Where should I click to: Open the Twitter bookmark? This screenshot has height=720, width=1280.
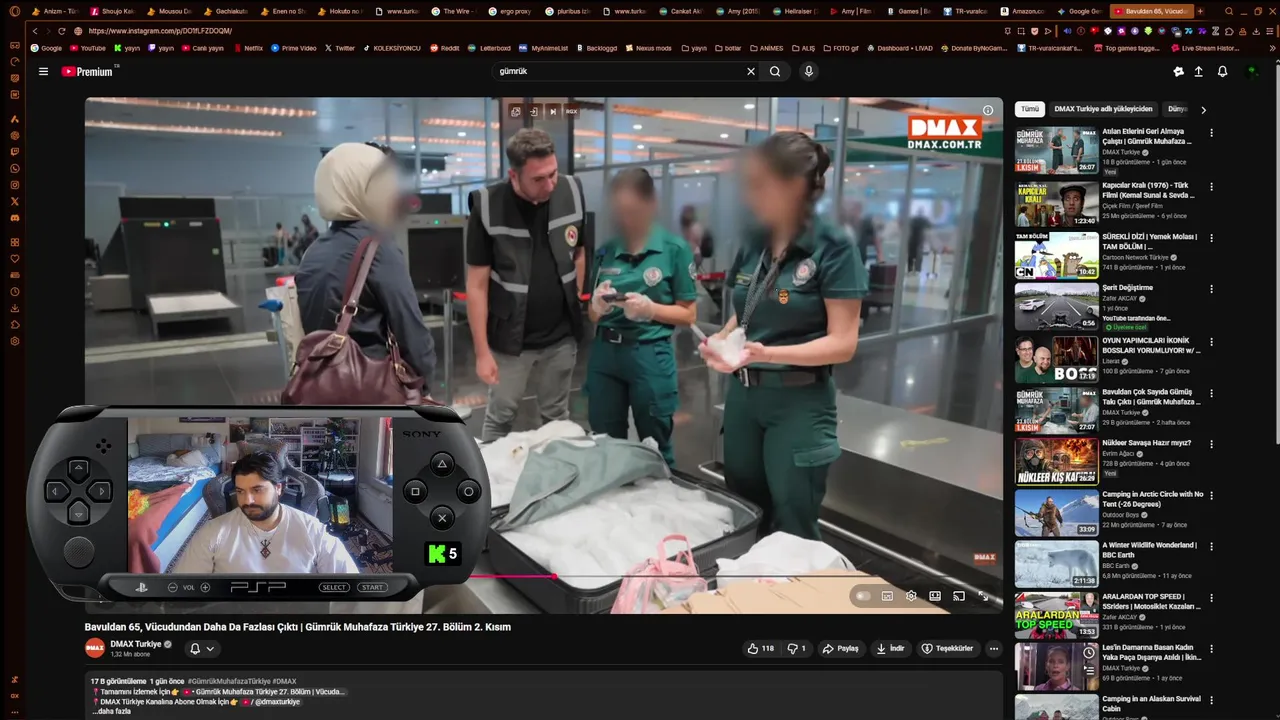(x=339, y=48)
